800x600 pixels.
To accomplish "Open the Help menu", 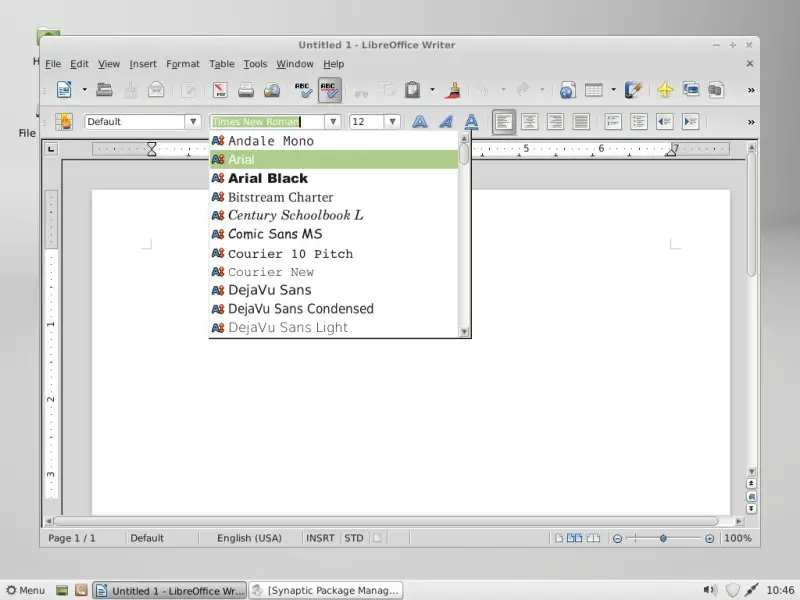I will pos(334,64).
